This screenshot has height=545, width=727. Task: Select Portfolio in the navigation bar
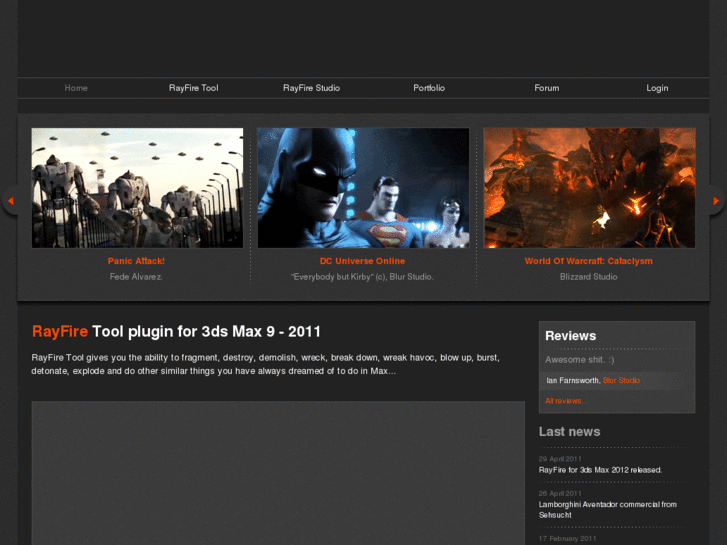click(429, 88)
